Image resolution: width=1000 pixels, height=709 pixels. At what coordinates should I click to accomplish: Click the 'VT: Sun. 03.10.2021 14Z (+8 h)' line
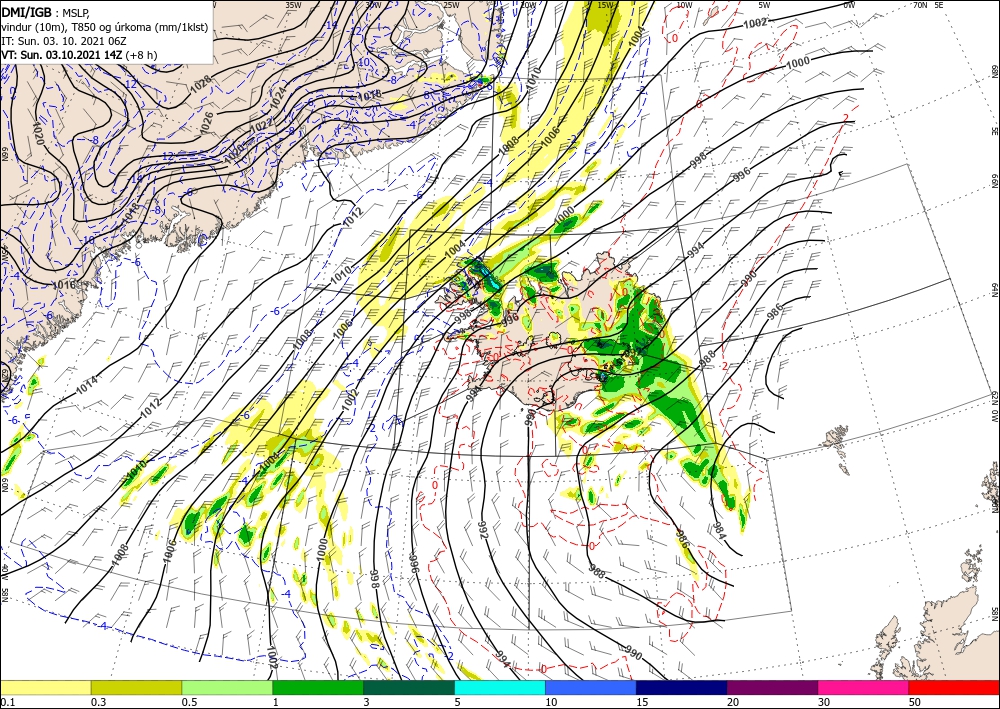click(79, 55)
